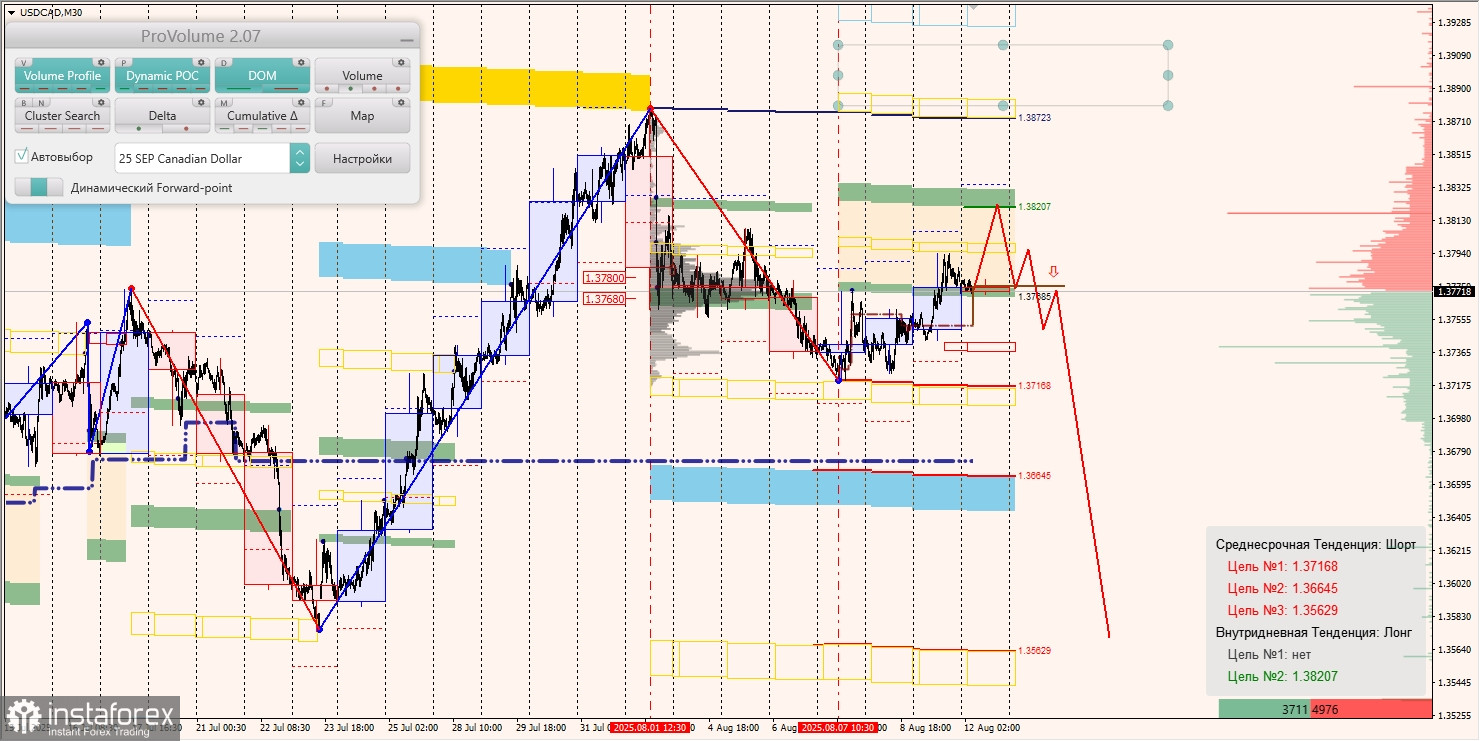Toggle the Volume Profile module
The width and height of the screenshot is (1480, 741).
[62, 76]
